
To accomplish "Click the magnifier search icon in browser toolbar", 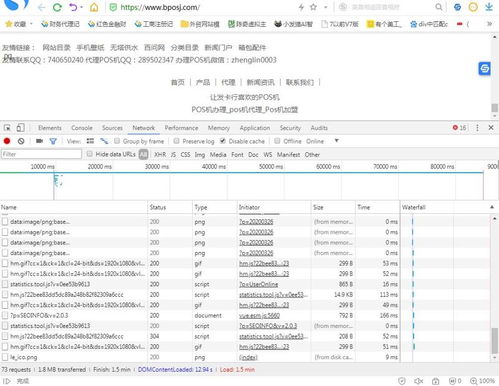I will [439, 7].
